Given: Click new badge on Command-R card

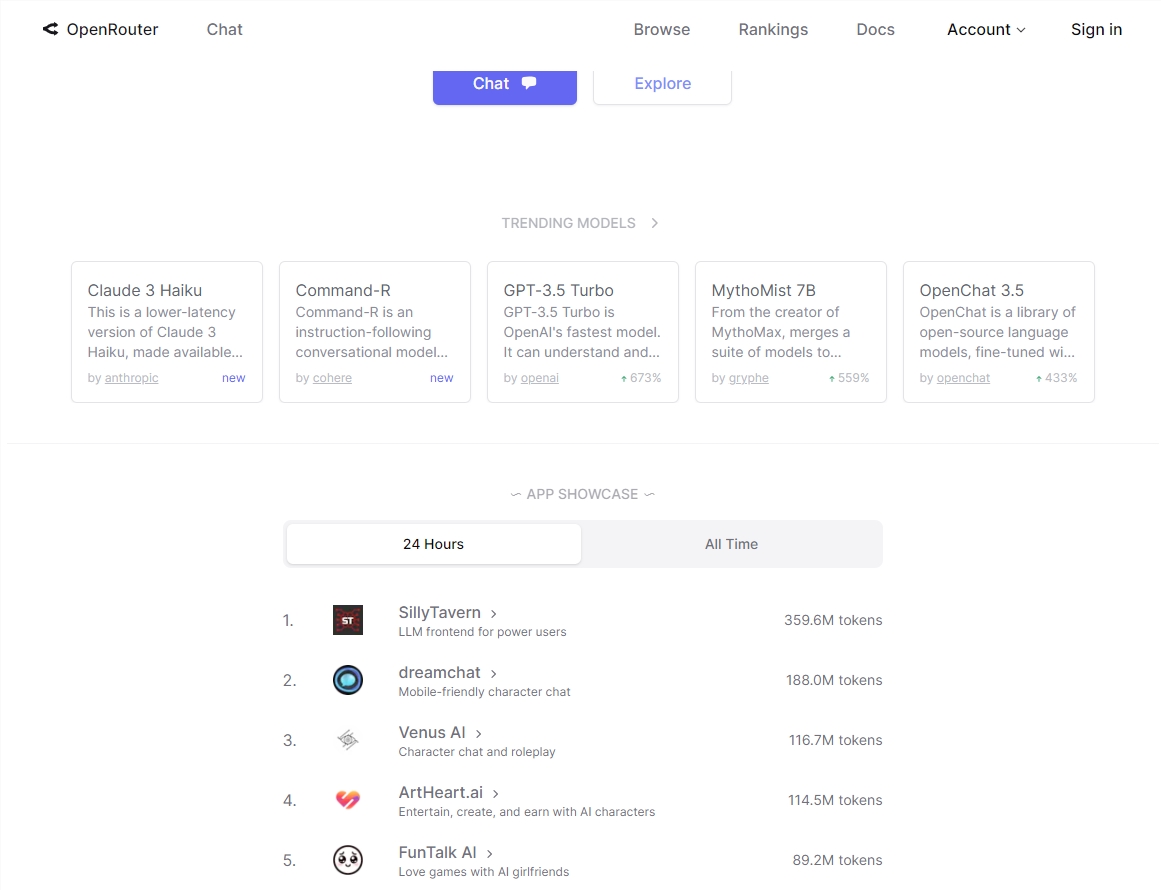Looking at the screenshot, I should pyautogui.click(x=442, y=378).
